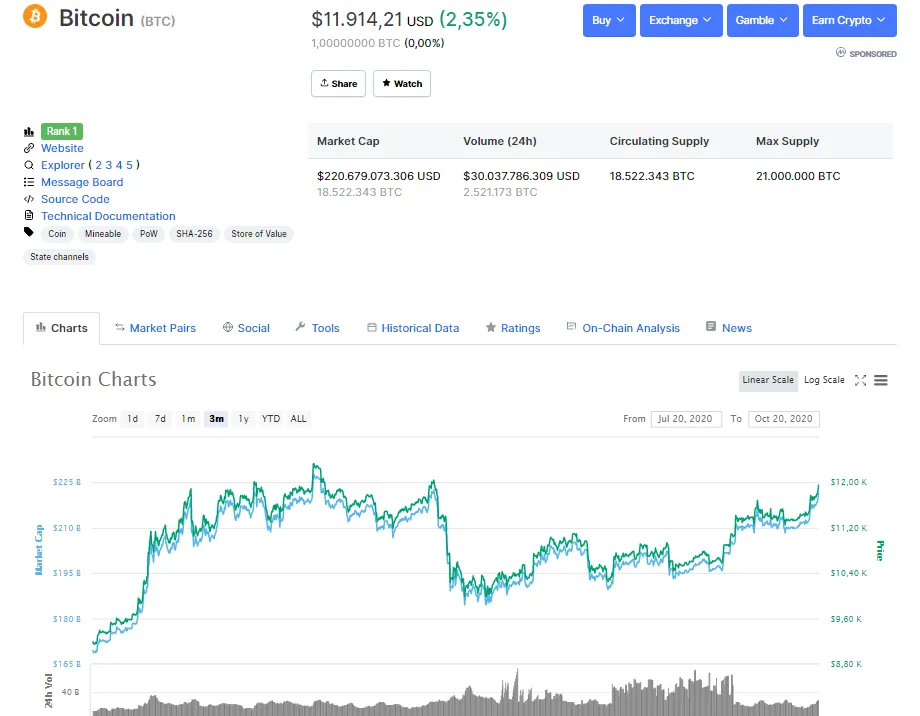Open the primary Explorer link
Screen dimensions: 920x716
click(63, 165)
